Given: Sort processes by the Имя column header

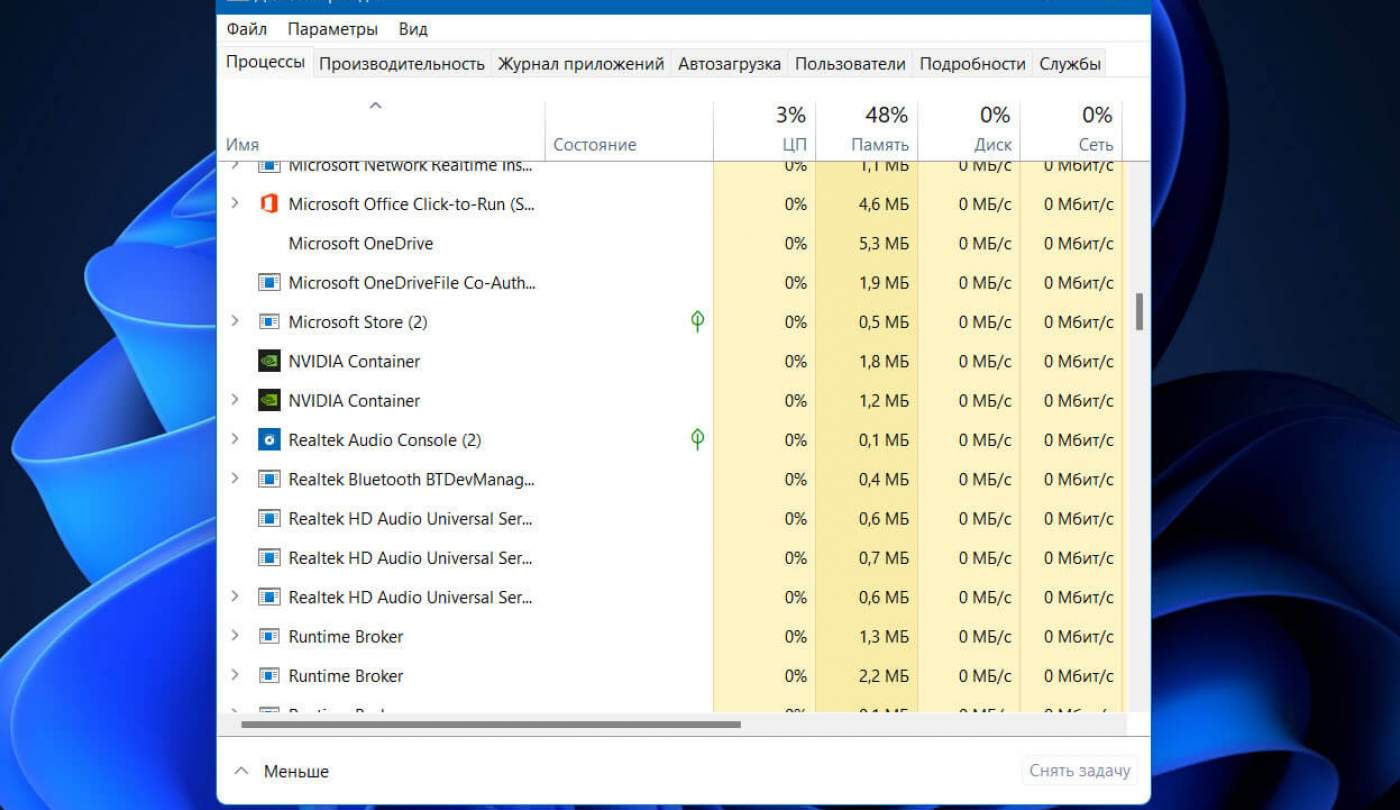Looking at the screenshot, I should 242,145.
